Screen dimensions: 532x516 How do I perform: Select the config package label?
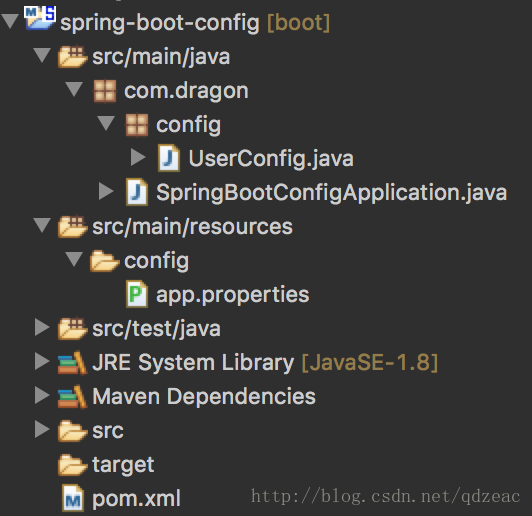[x=189, y=126]
